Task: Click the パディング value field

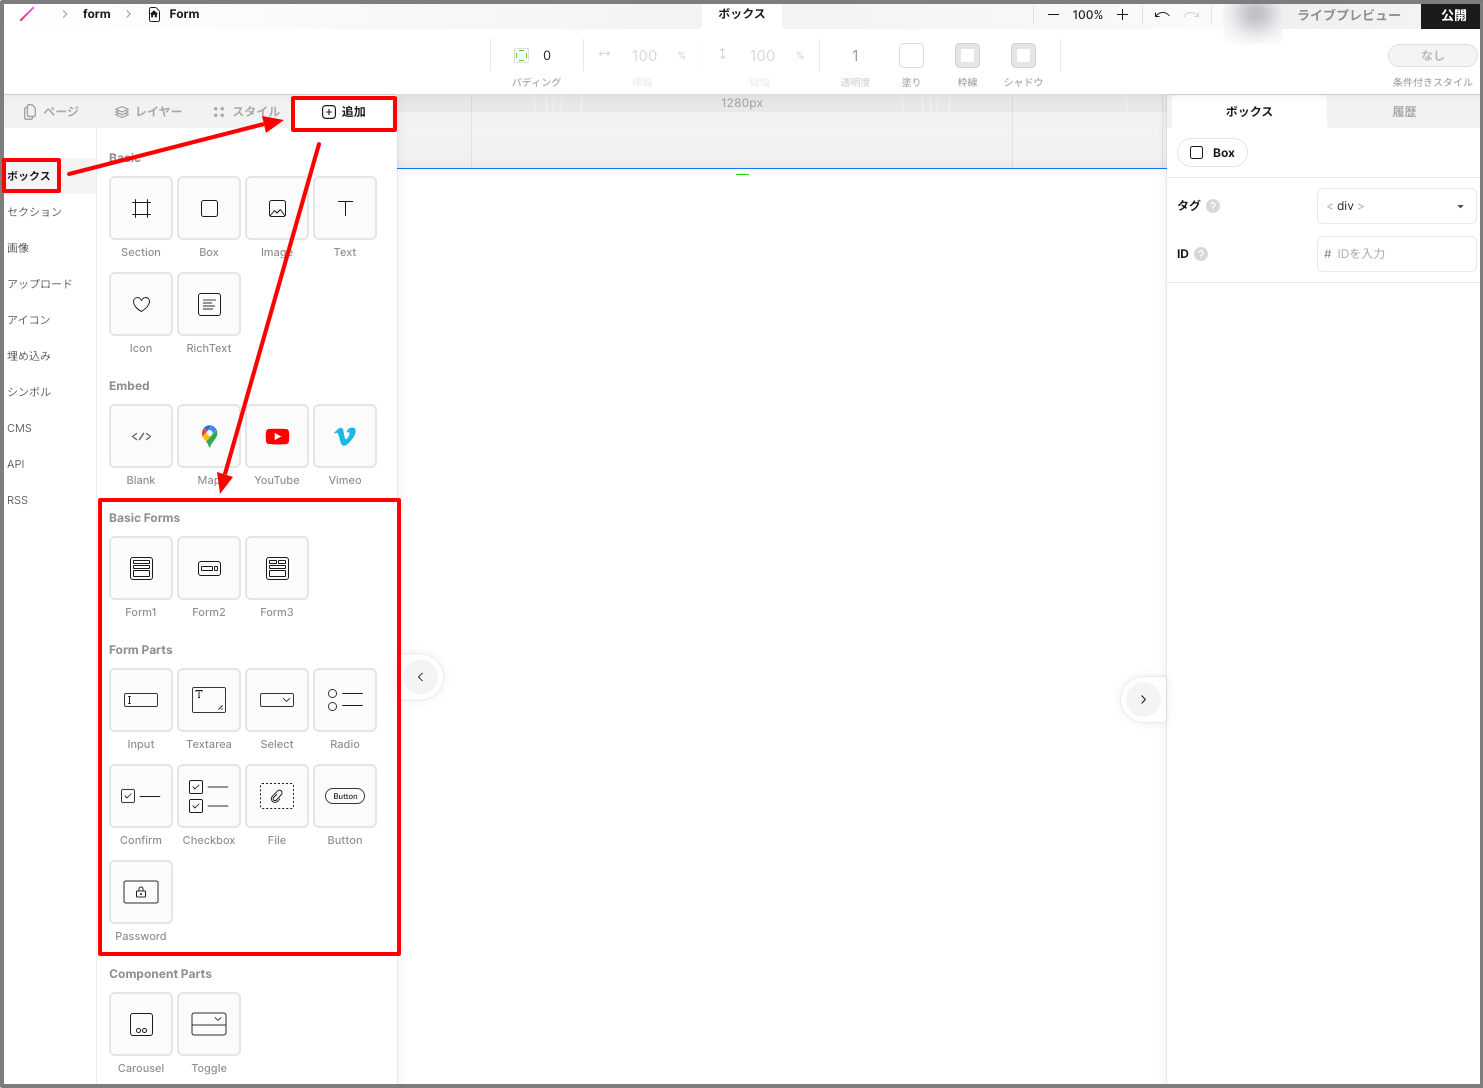Action: pyautogui.click(x=547, y=56)
